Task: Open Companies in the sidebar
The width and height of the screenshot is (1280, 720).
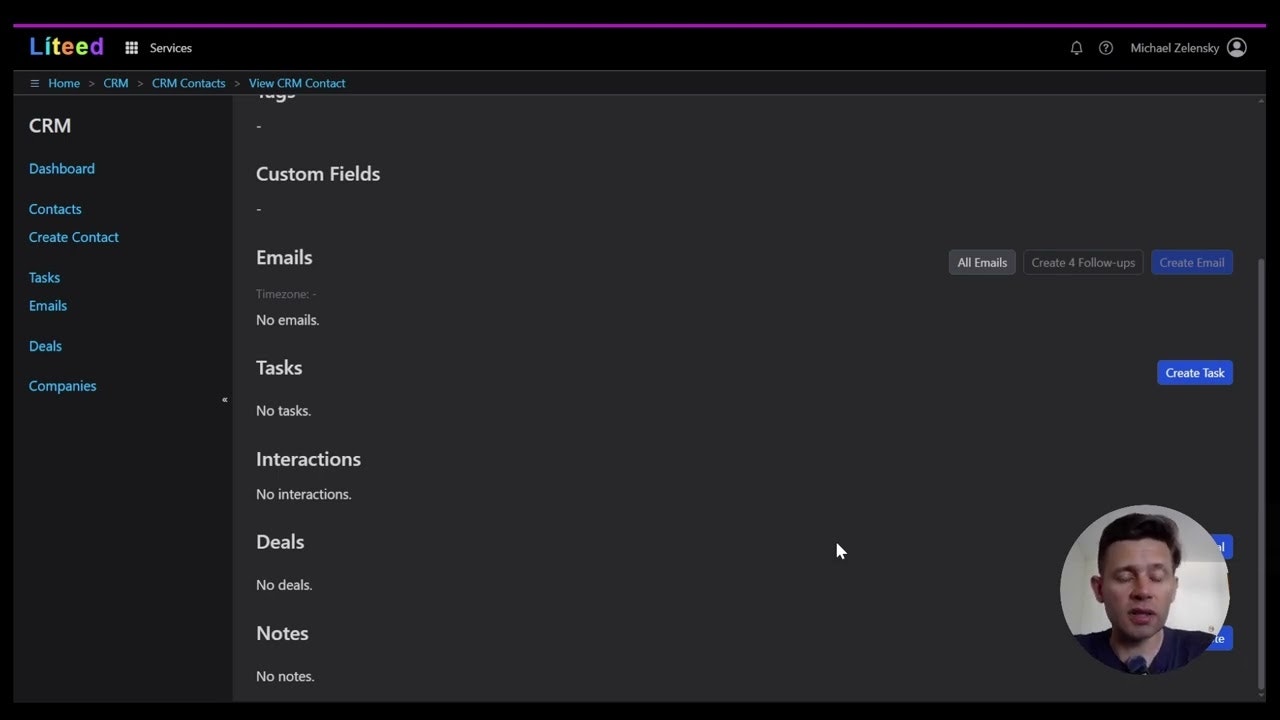Action: [62, 385]
